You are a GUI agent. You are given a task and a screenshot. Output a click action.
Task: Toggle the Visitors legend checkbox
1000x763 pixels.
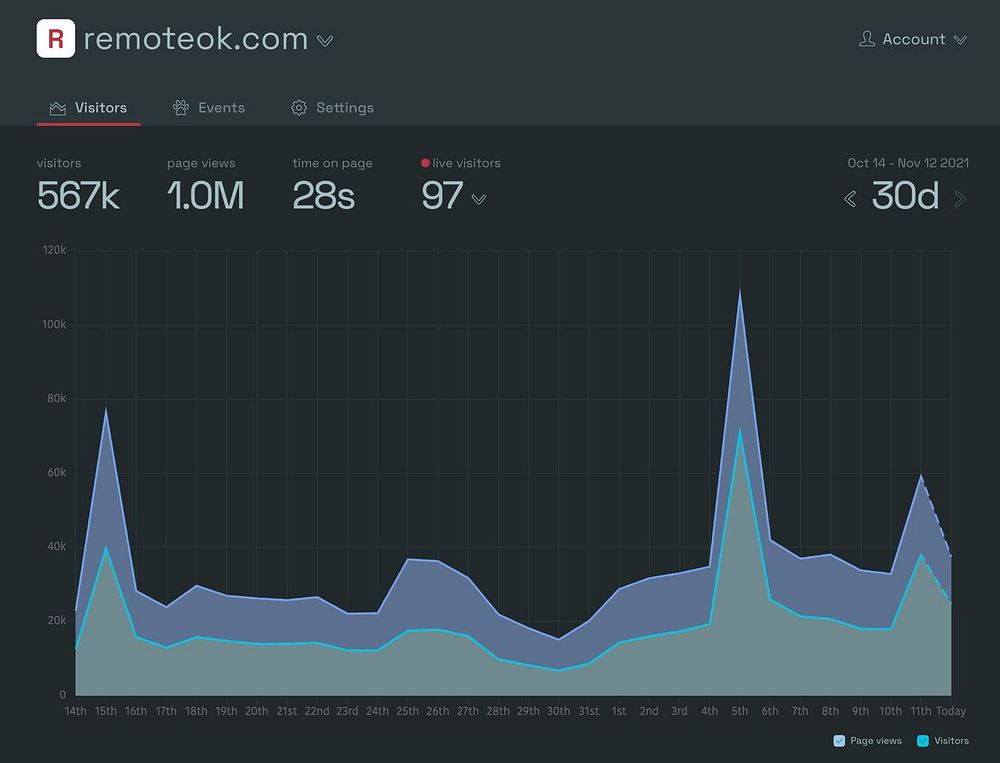[923, 741]
